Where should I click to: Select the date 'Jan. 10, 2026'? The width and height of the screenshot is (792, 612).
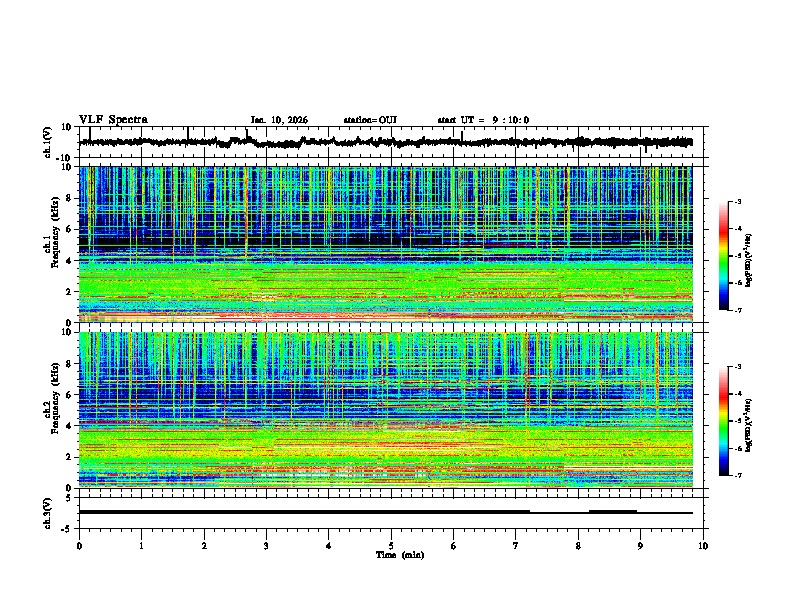(x=279, y=120)
